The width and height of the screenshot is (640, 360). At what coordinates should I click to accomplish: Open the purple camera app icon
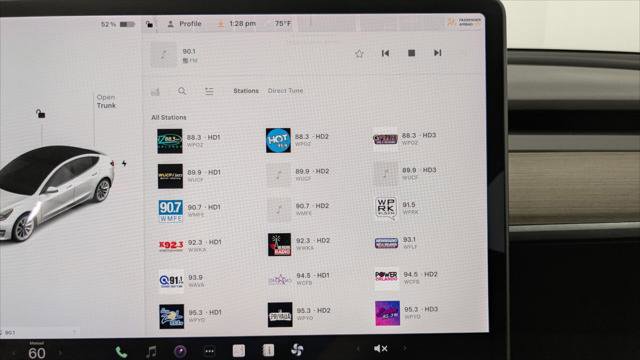[180, 351]
